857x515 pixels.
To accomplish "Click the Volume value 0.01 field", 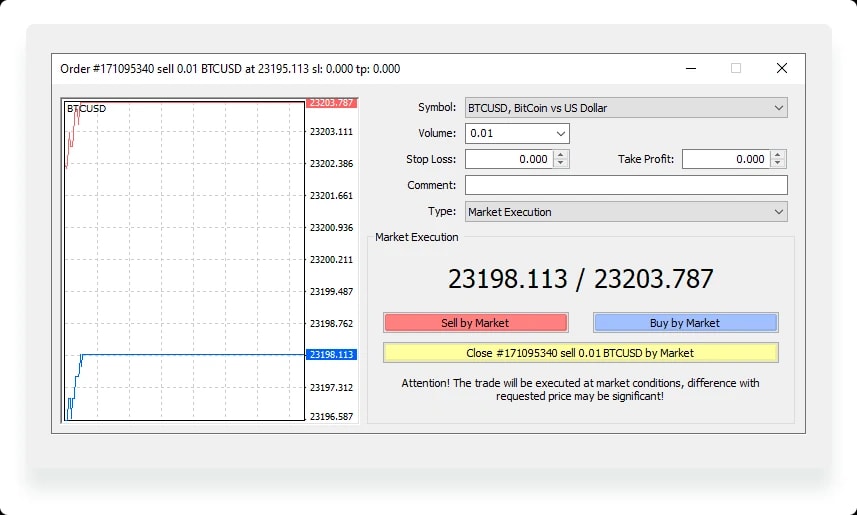I will 509,133.
